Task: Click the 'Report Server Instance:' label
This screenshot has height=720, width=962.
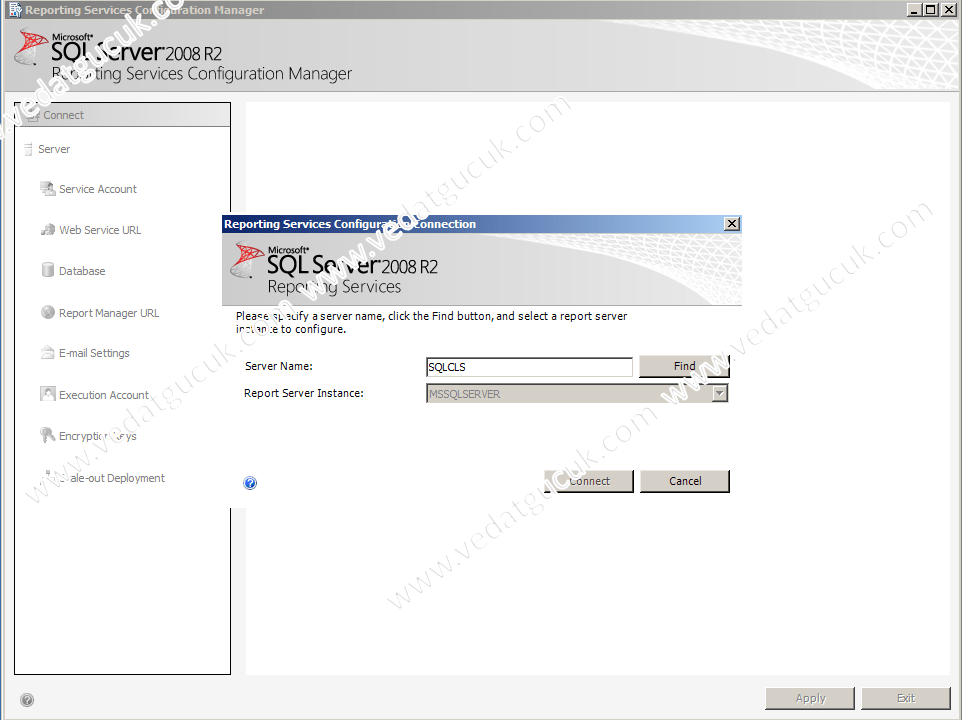Action: pyautogui.click(x=304, y=393)
